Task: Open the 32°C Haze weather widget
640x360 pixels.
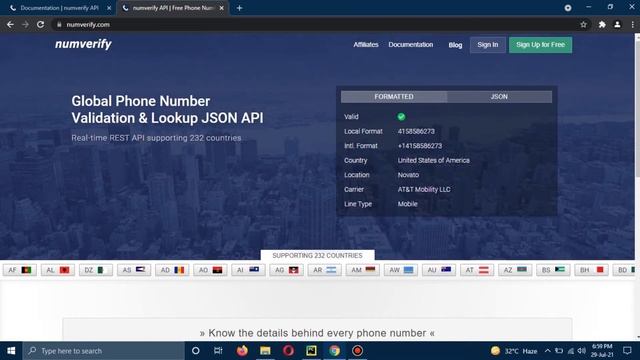Action: pos(514,351)
